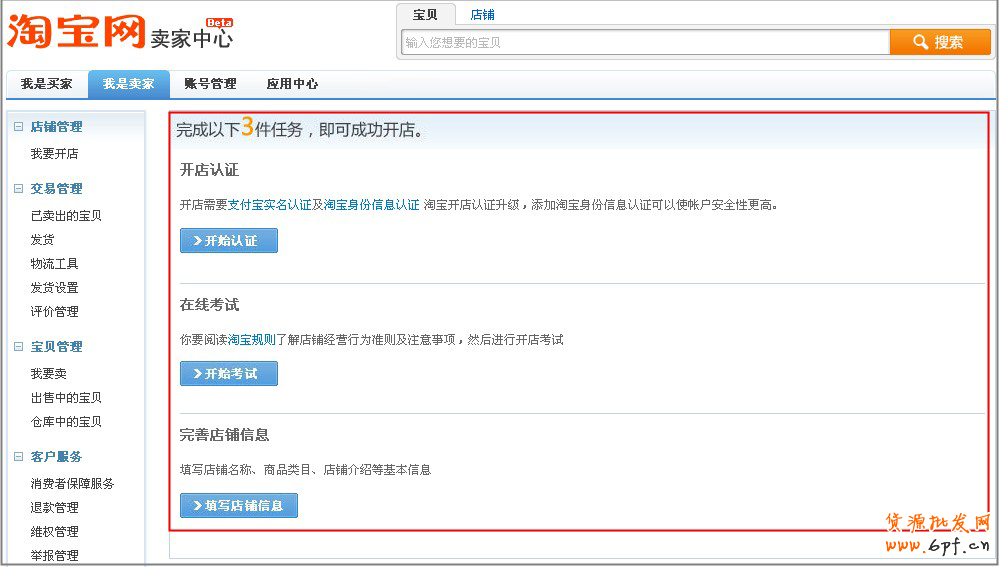This screenshot has height=567, width=1000.
Task: Open 退款管理 in sidebar
Action: click(x=54, y=508)
